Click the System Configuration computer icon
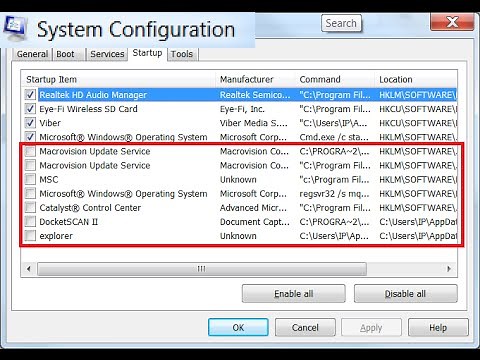Screen dimensions: 480x360 15,27
